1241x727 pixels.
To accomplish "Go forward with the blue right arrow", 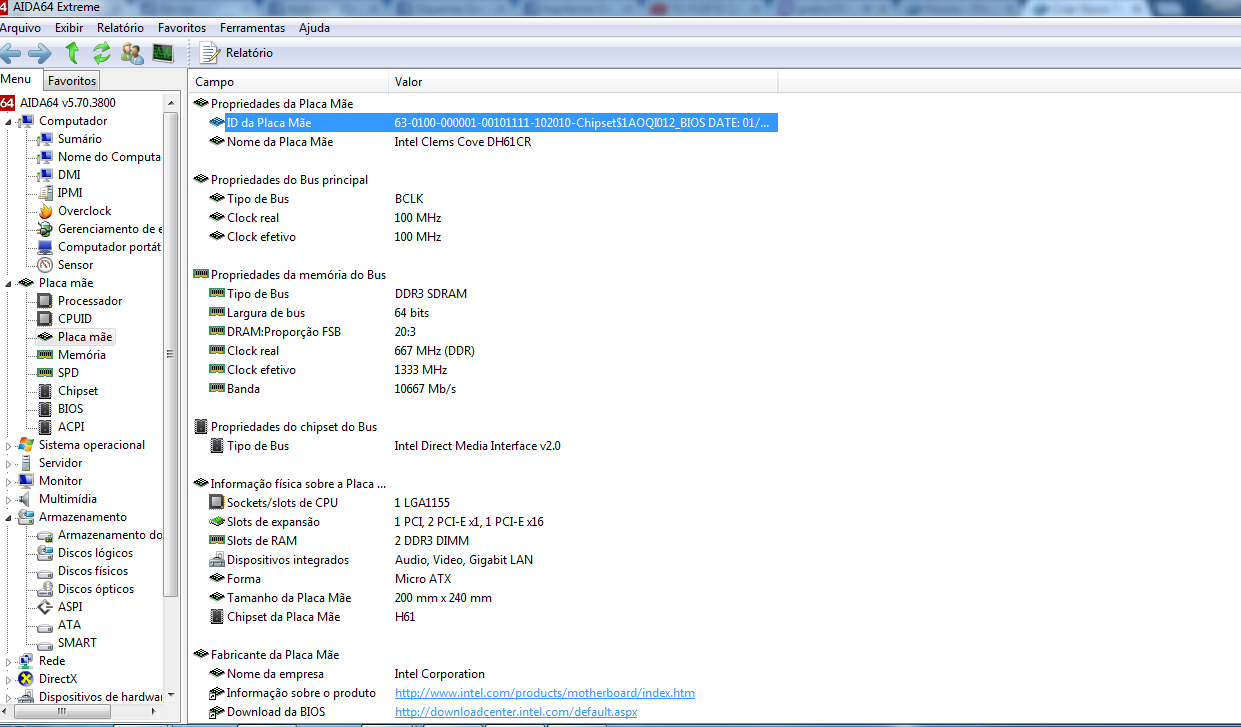I will [40, 53].
